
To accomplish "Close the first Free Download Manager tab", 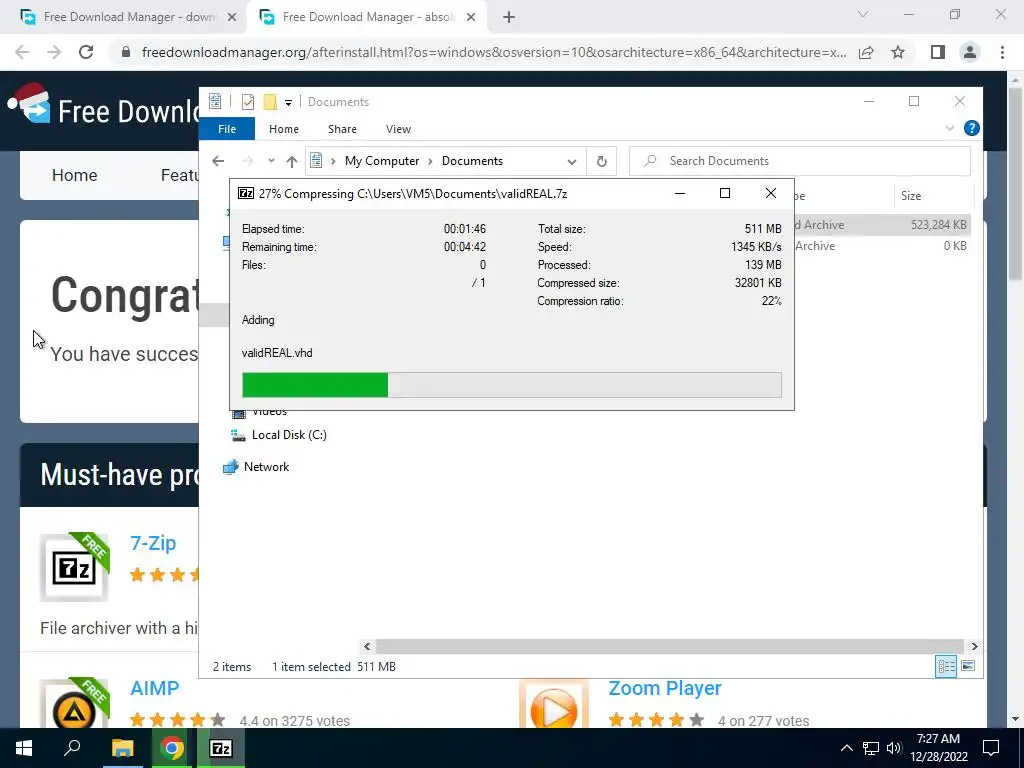I will point(232,18).
